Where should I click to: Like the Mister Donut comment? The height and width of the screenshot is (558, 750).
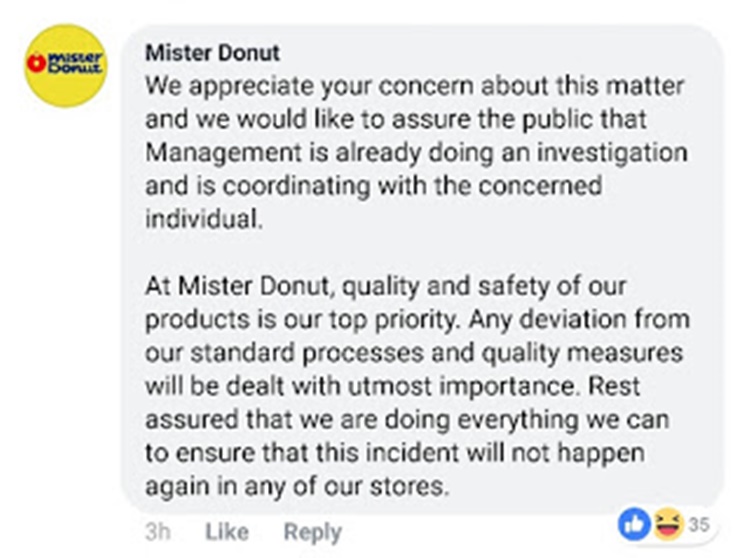[227, 532]
